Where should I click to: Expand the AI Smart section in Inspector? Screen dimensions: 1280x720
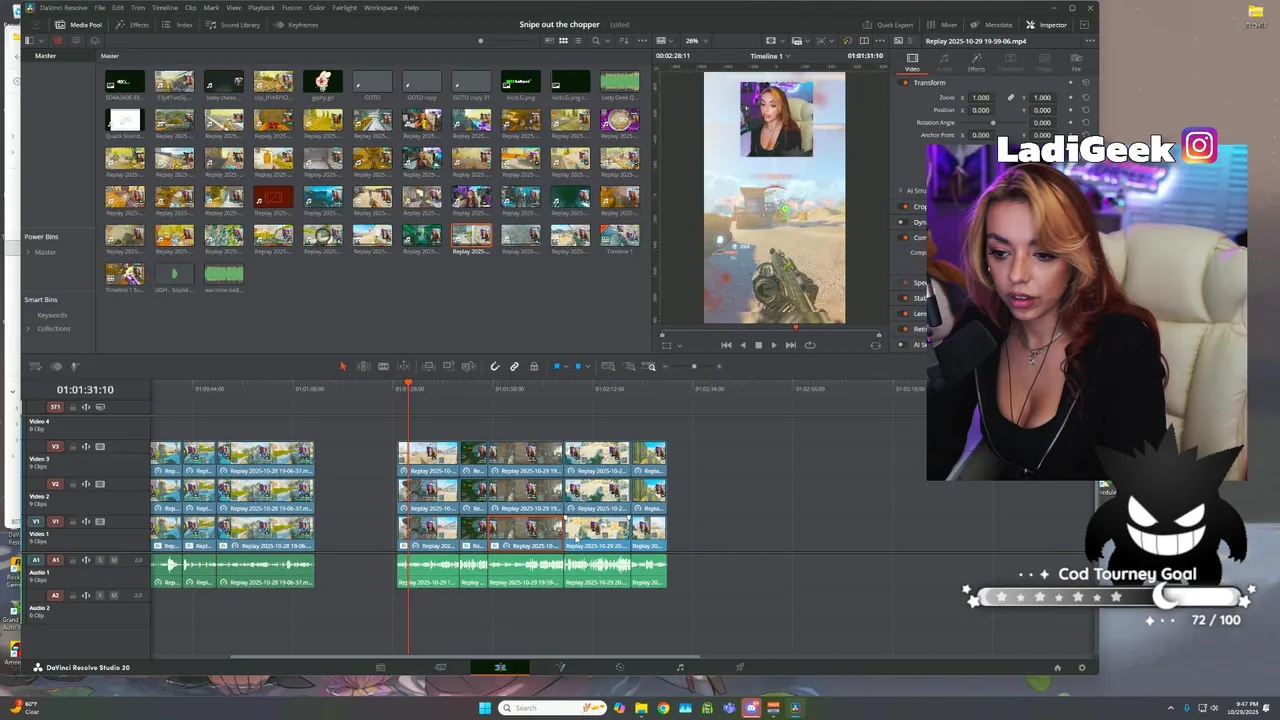900,191
